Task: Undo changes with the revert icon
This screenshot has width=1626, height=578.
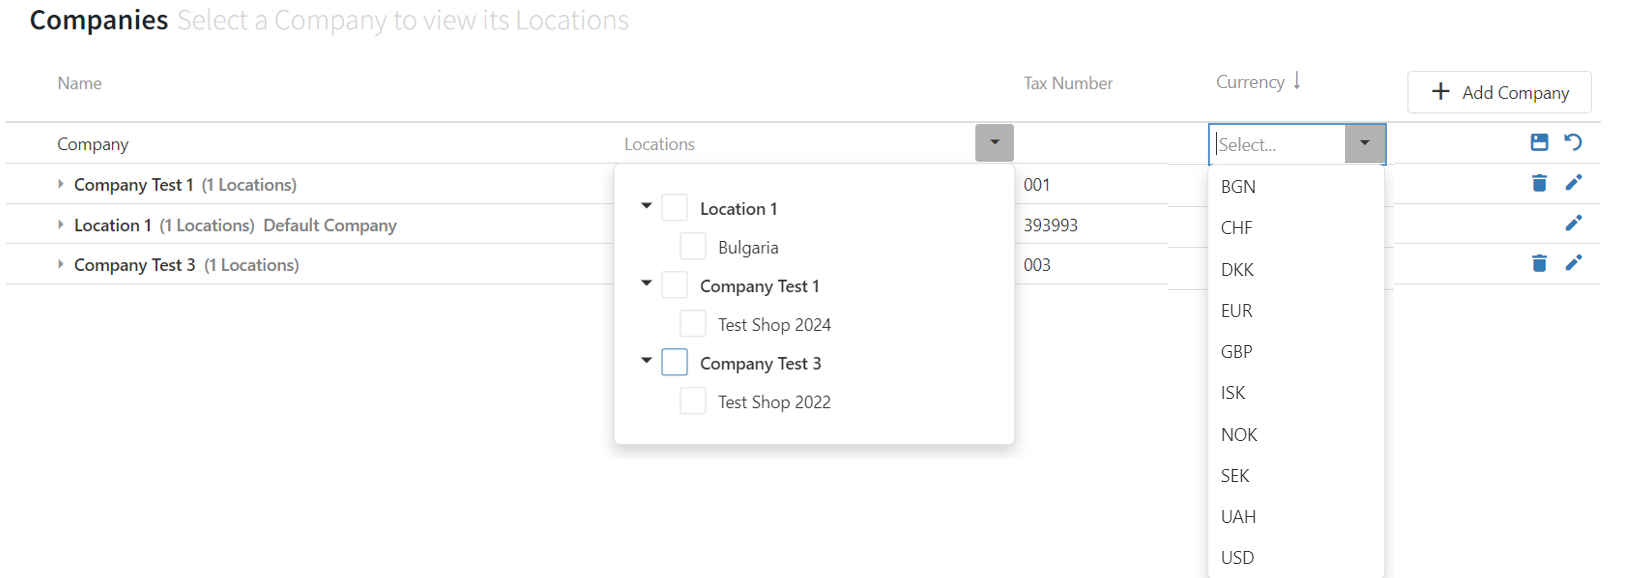Action: point(1573,142)
